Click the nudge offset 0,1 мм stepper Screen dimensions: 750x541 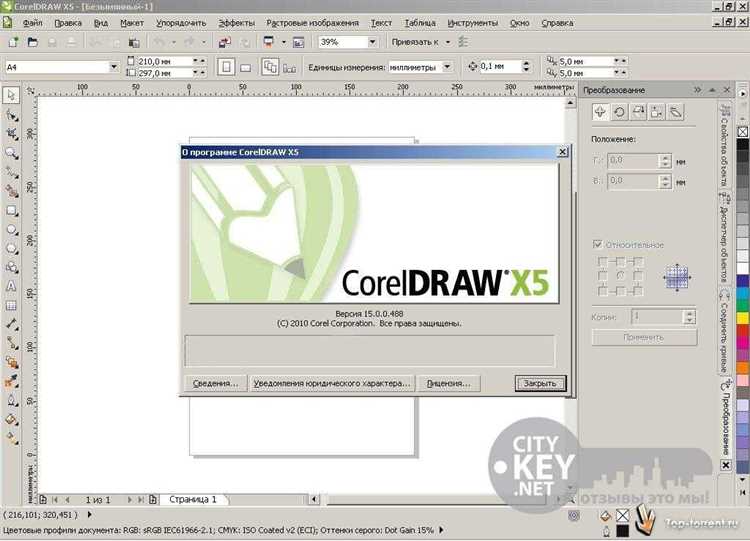(526, 66)
